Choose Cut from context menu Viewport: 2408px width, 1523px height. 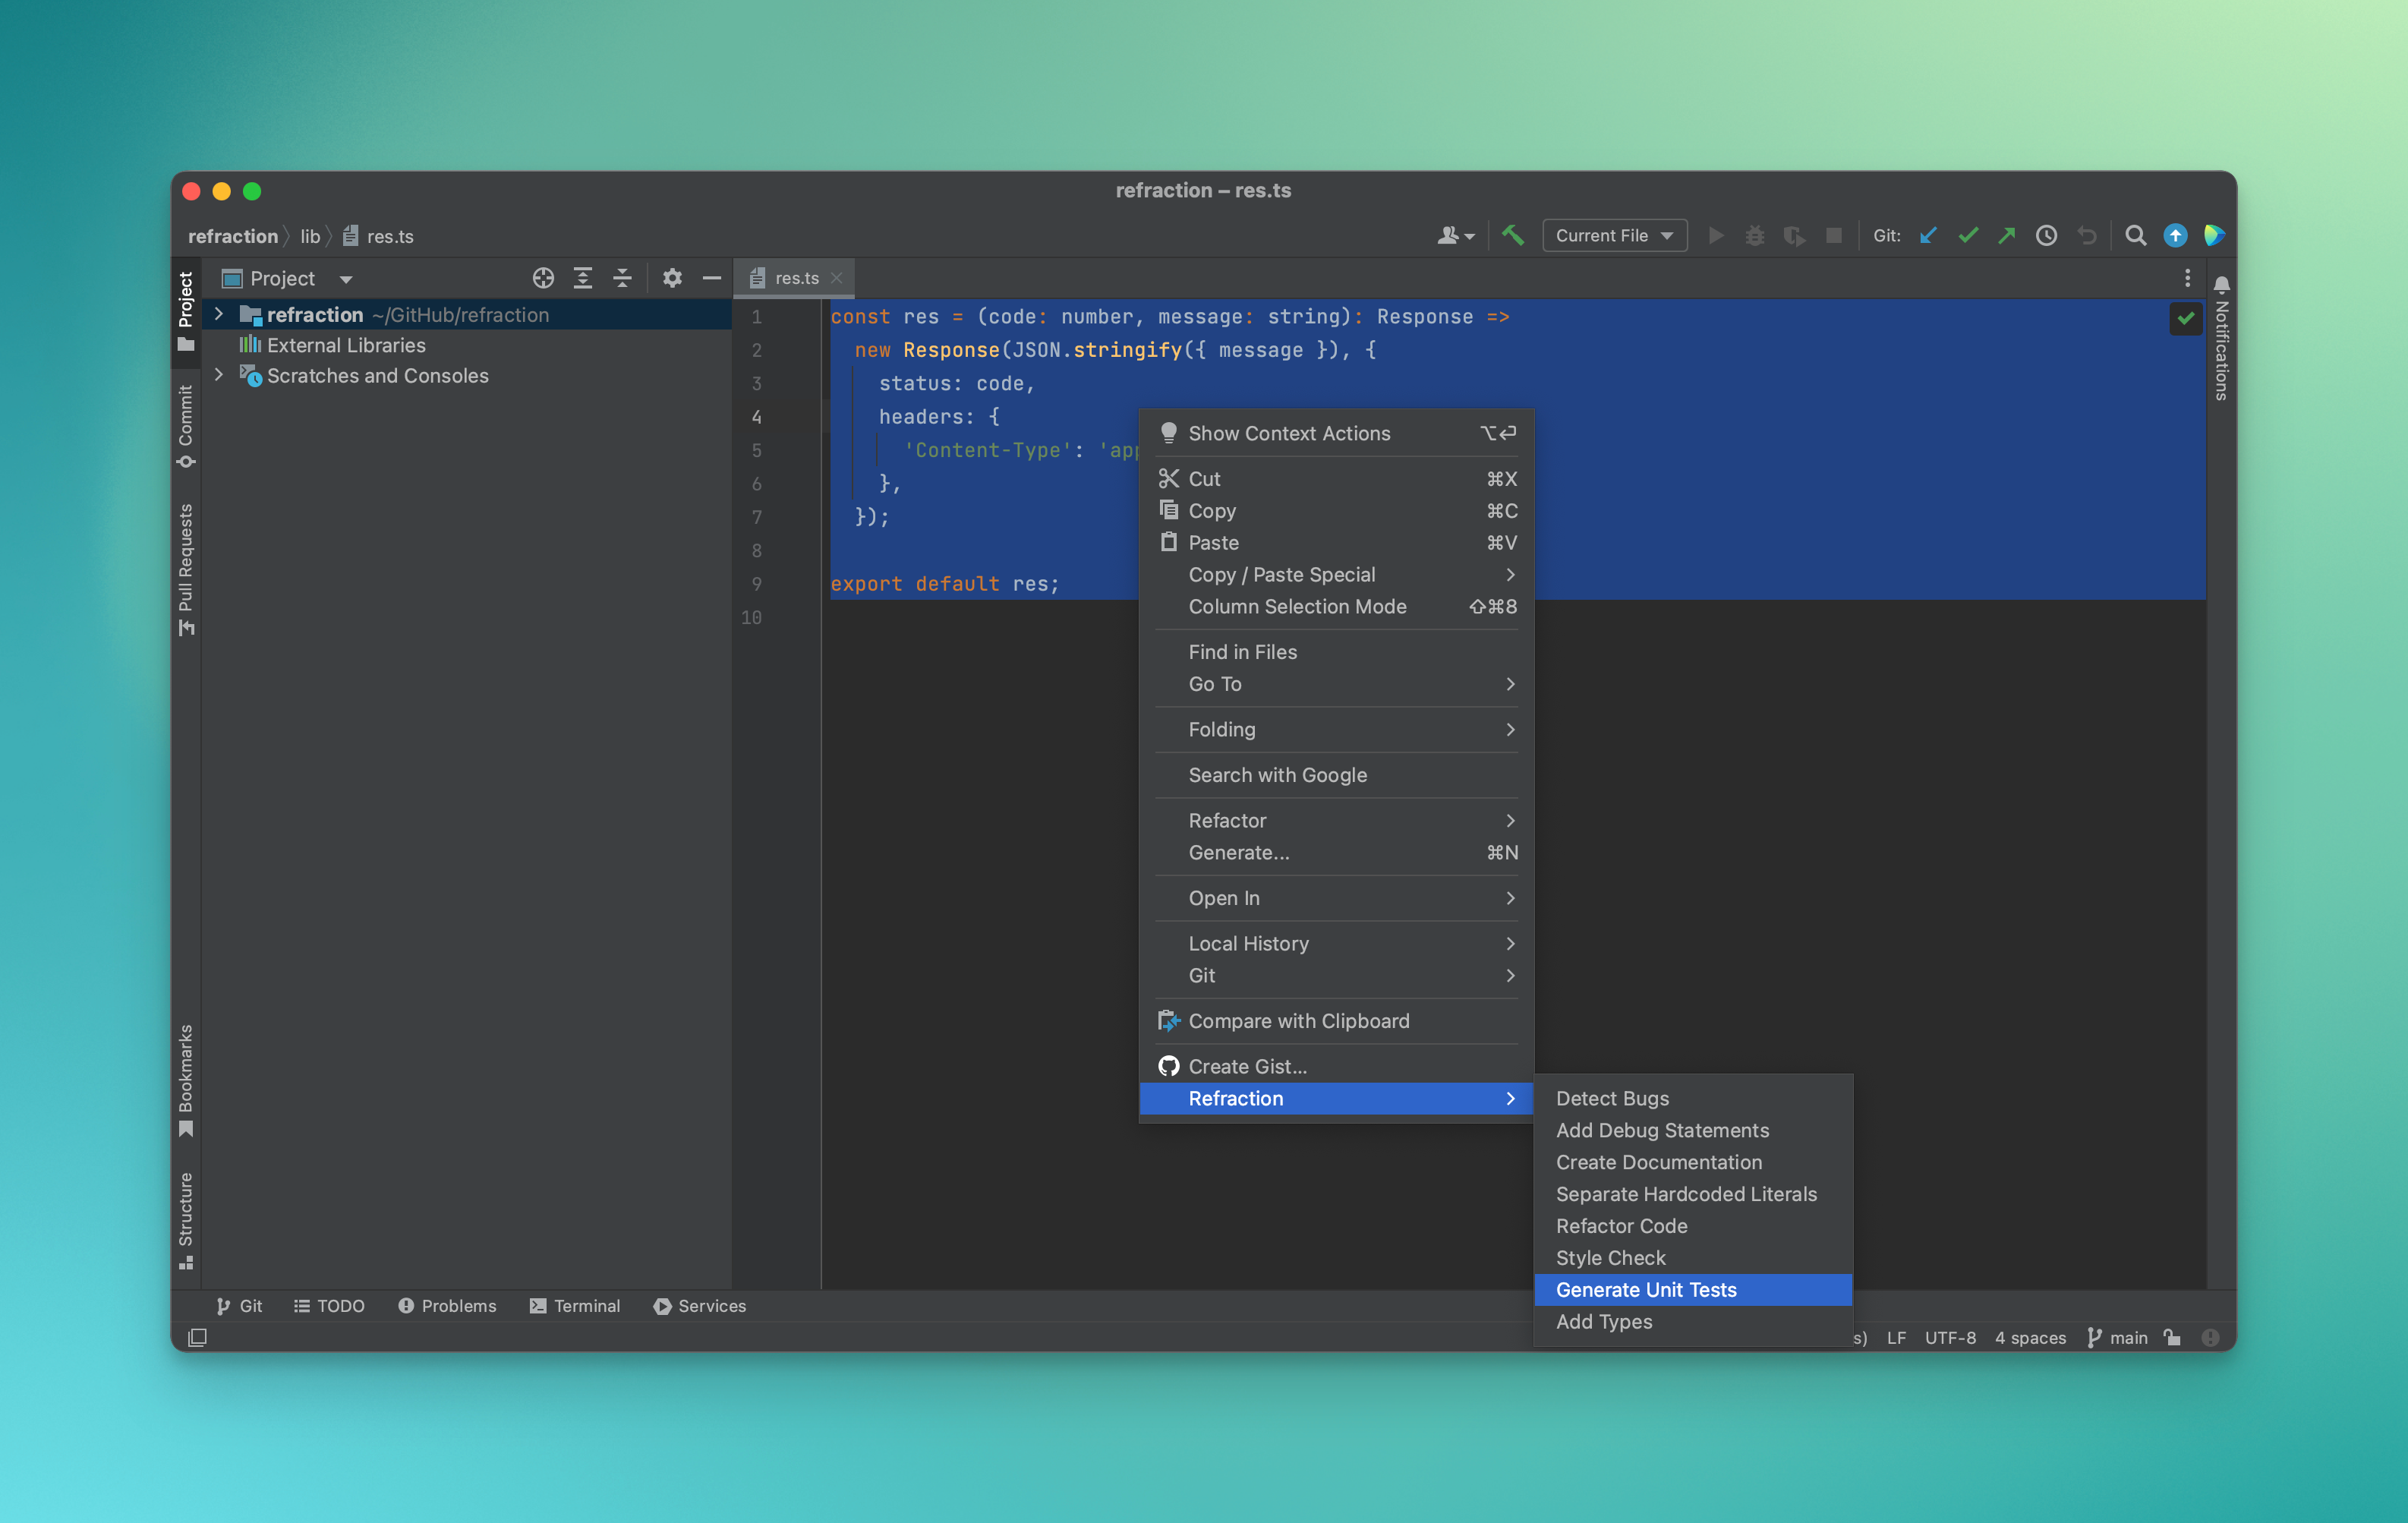(1336, 479)
